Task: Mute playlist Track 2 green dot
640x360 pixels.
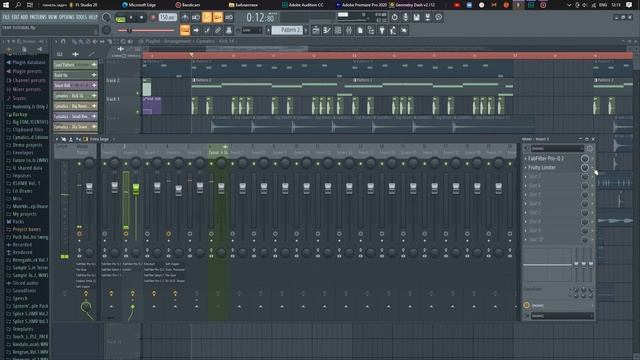Action: (x=138, y=93)
